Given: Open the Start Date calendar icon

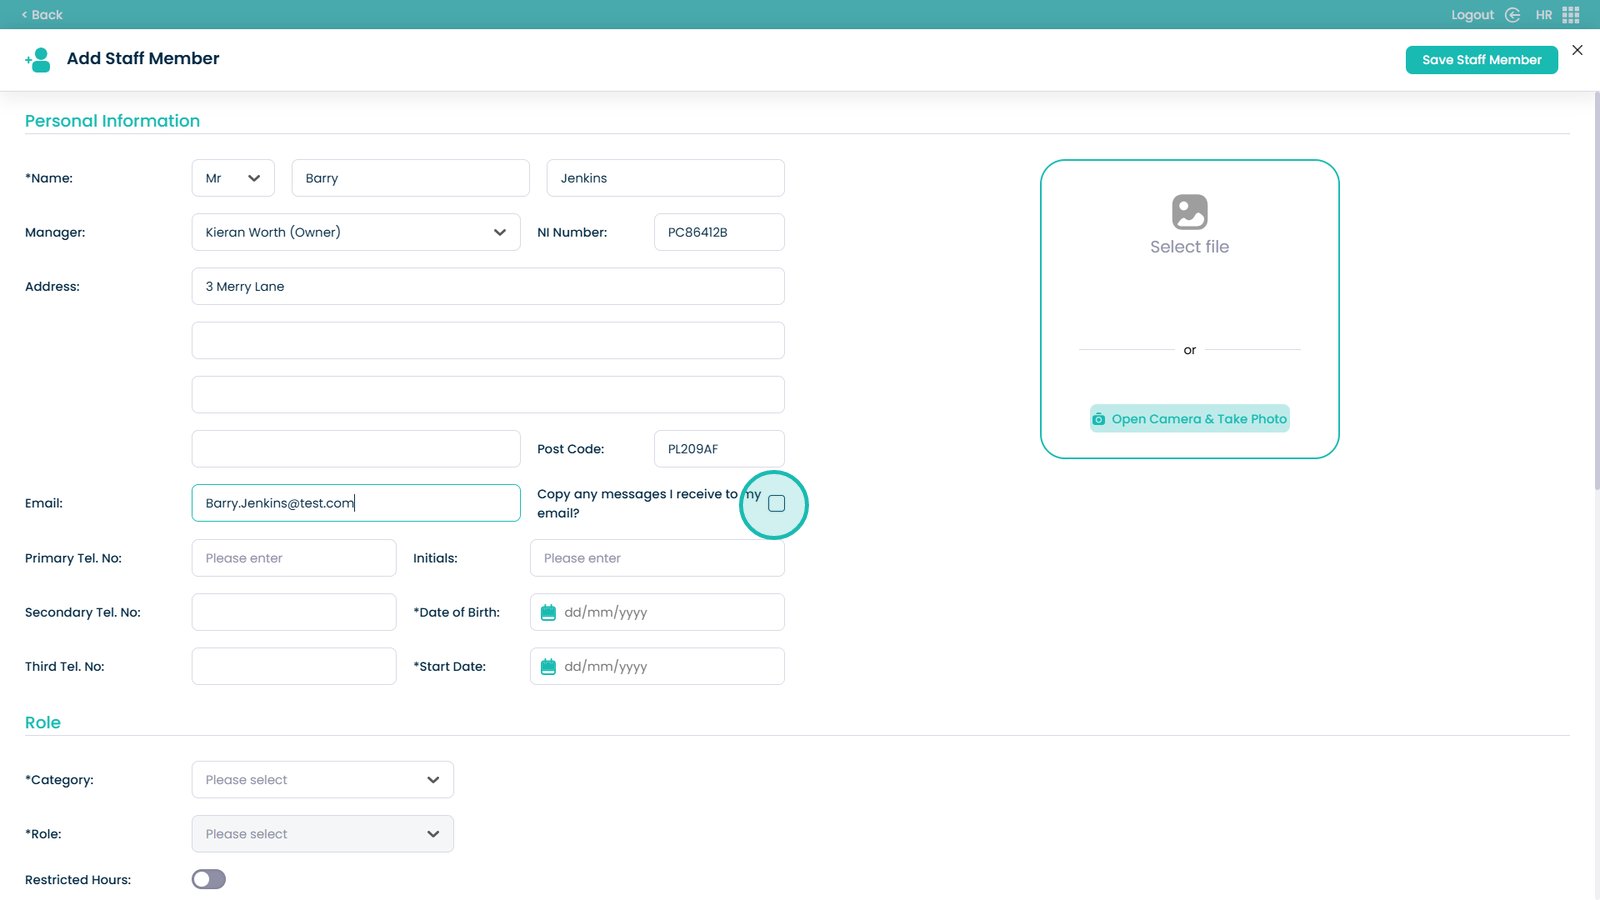Looking at the screenshot, I should (x=548, y=667).
